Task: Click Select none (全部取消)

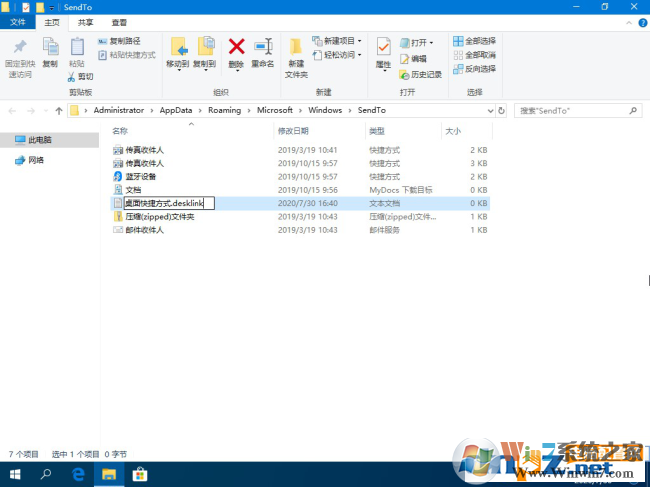Action: (x=474, y=55)
